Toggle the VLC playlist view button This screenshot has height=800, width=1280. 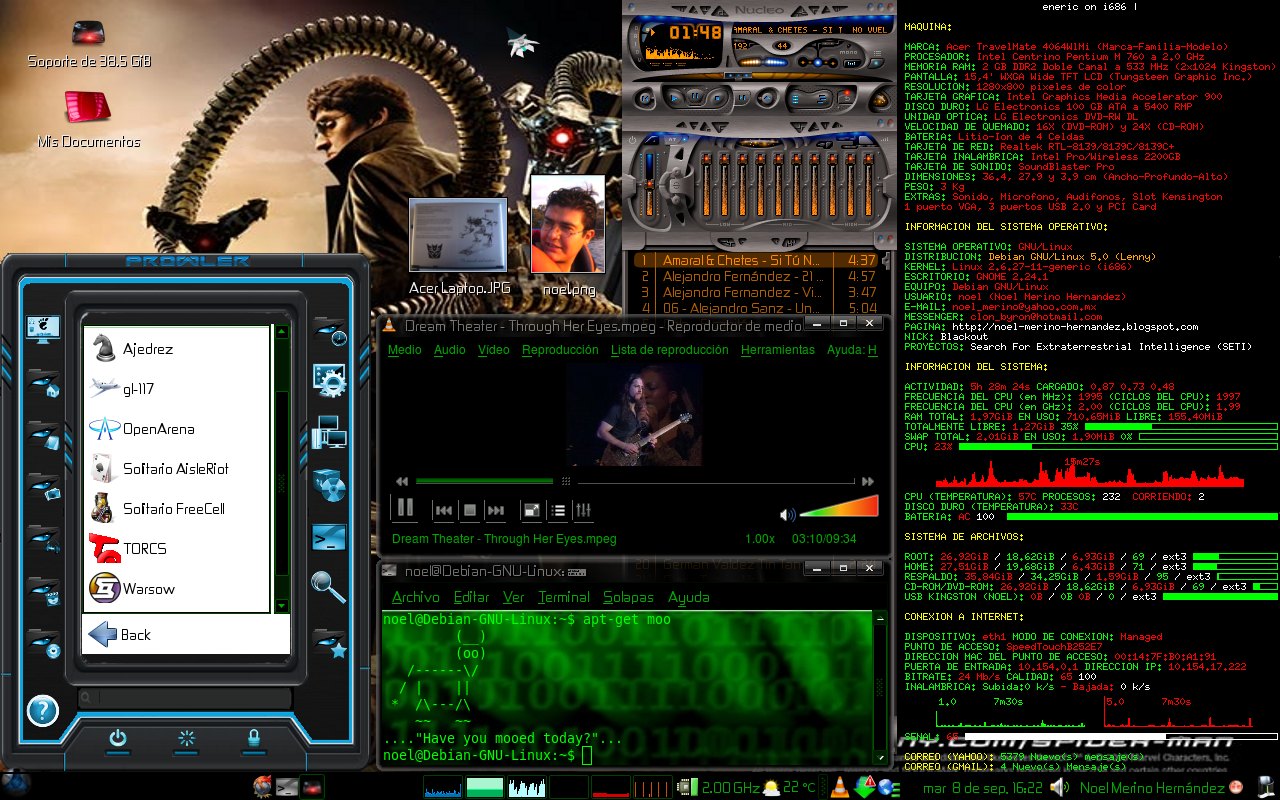tap(558, 510)
